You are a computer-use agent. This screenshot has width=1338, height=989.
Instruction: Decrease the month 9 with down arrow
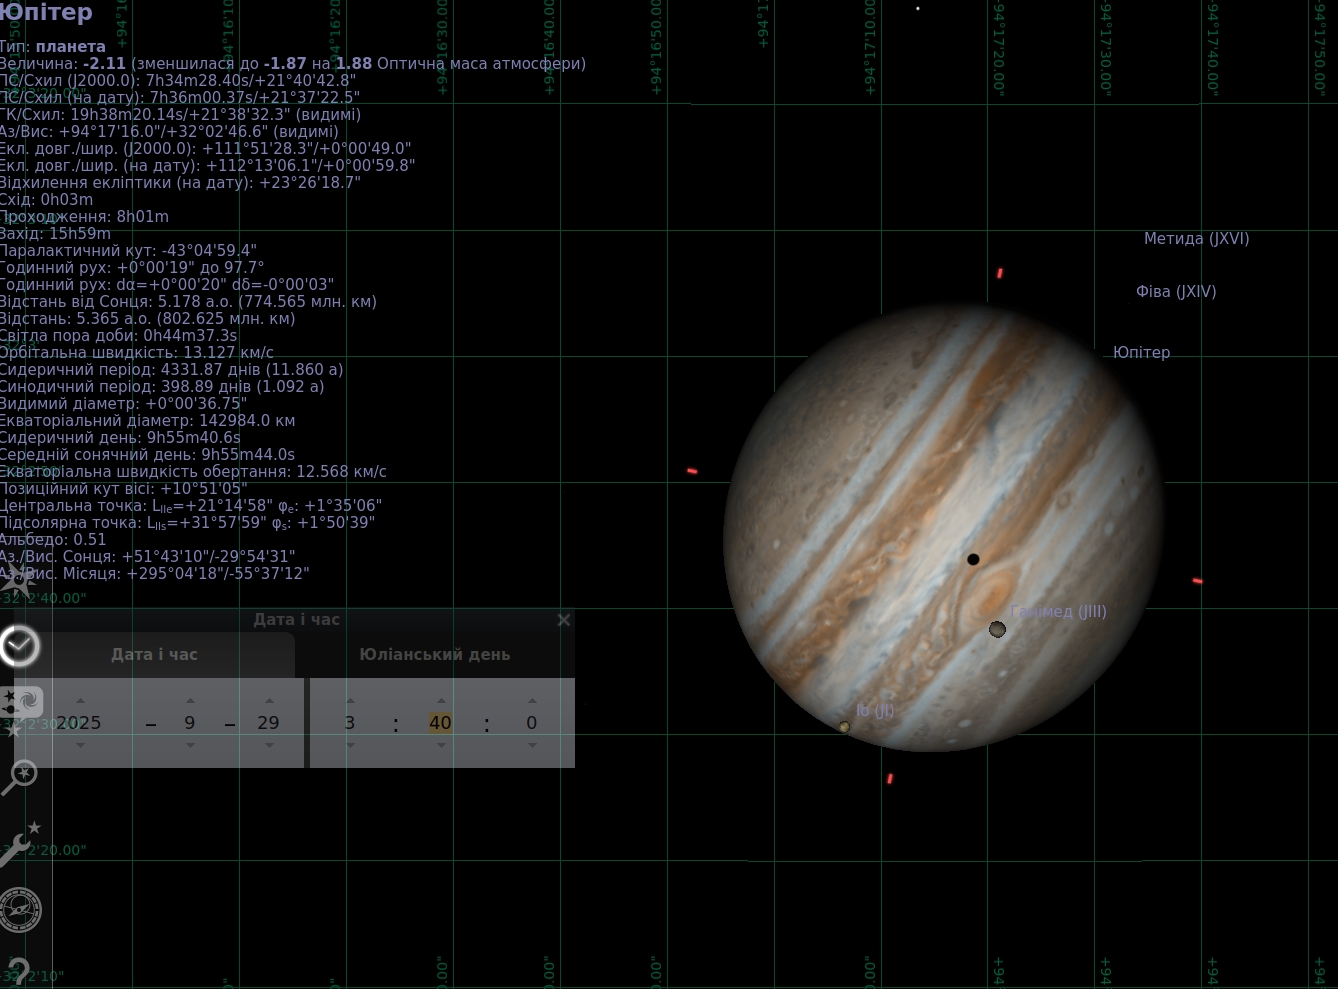coord(190,745)
